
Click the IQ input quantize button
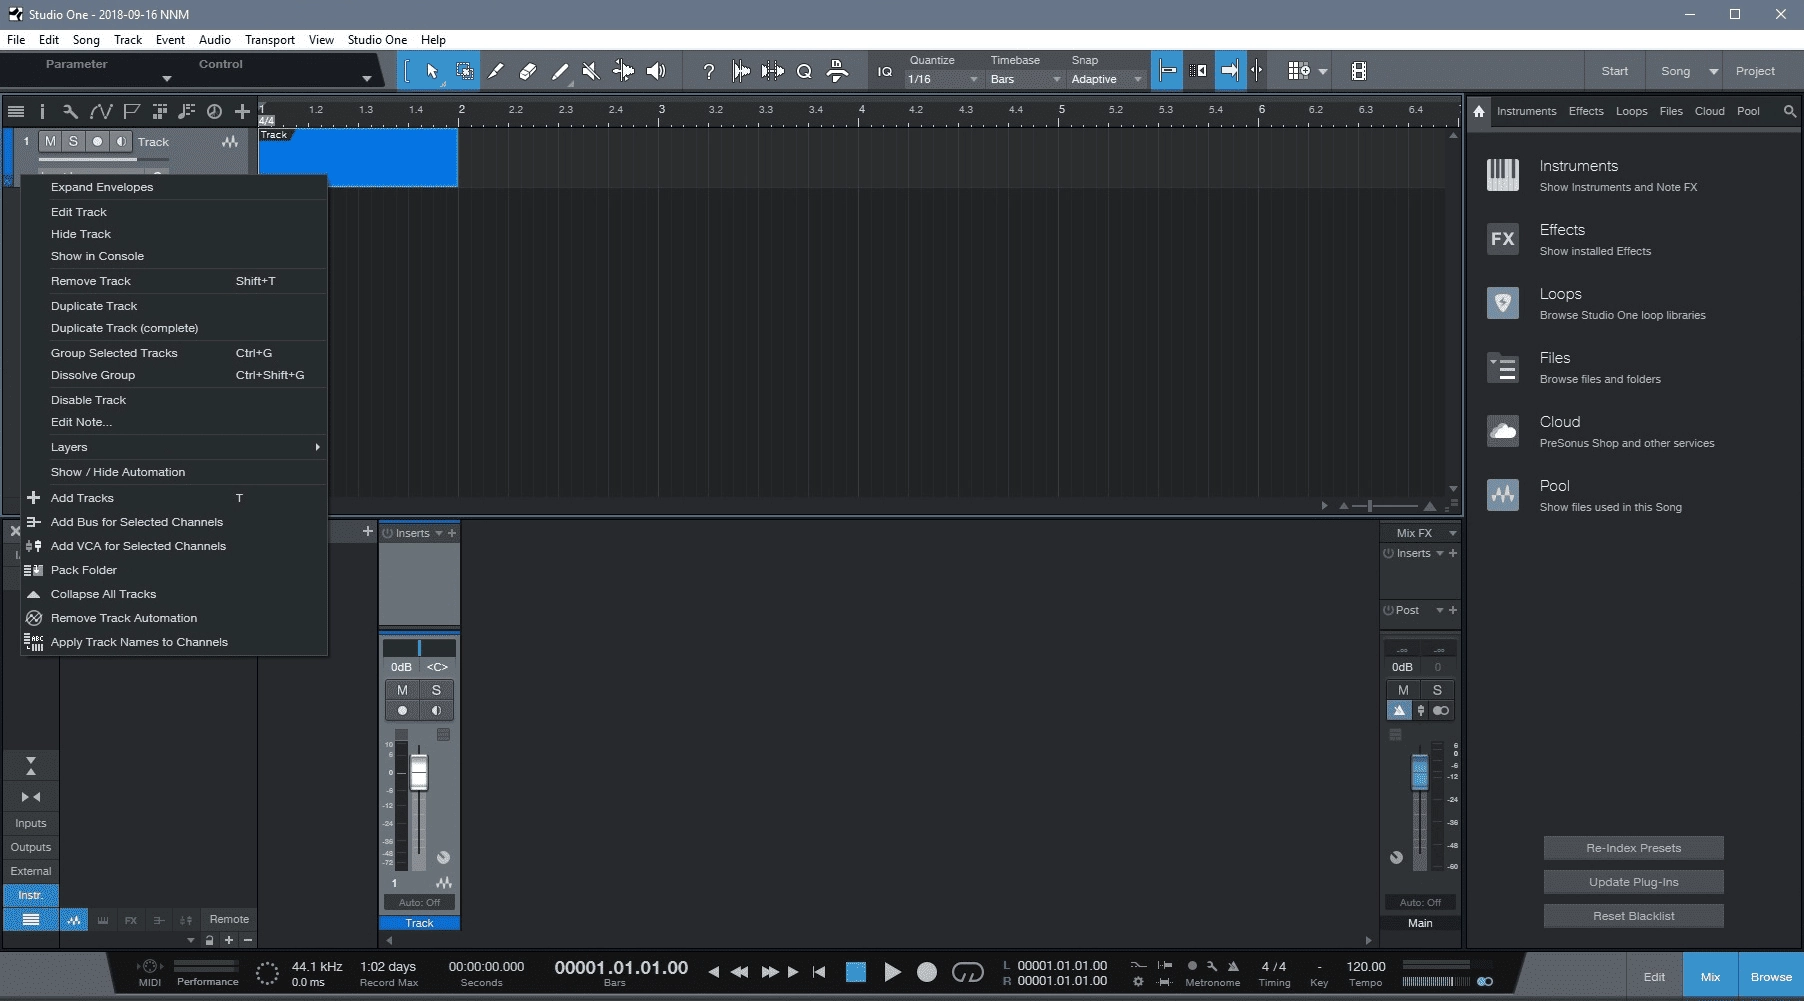point(885,71)
